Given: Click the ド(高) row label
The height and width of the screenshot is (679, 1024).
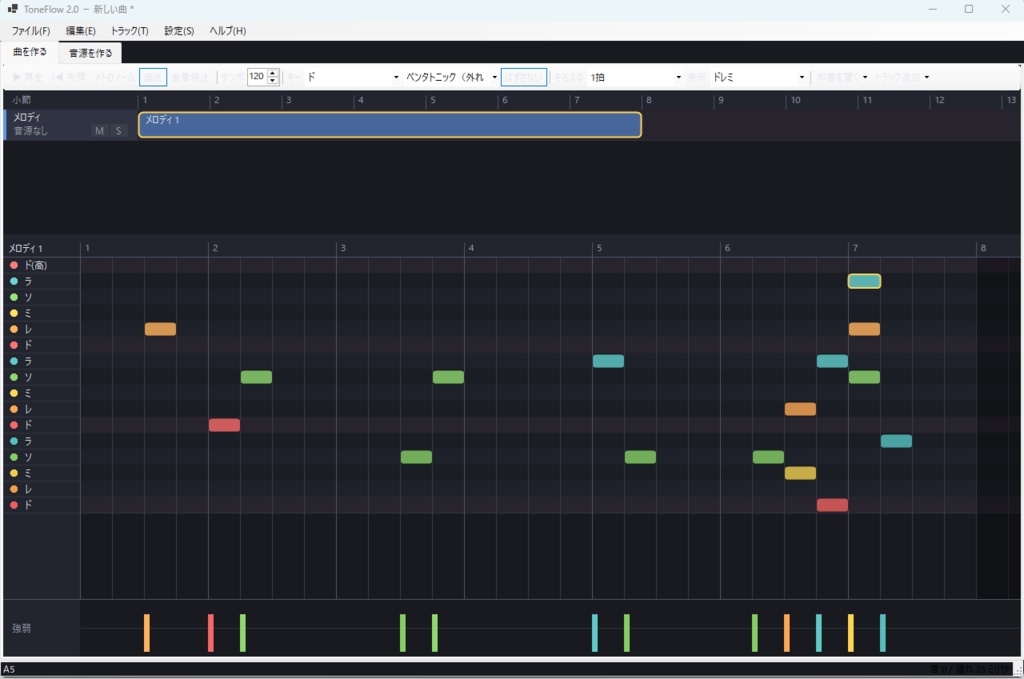Looking at the screenshot, I should [35, 265].
